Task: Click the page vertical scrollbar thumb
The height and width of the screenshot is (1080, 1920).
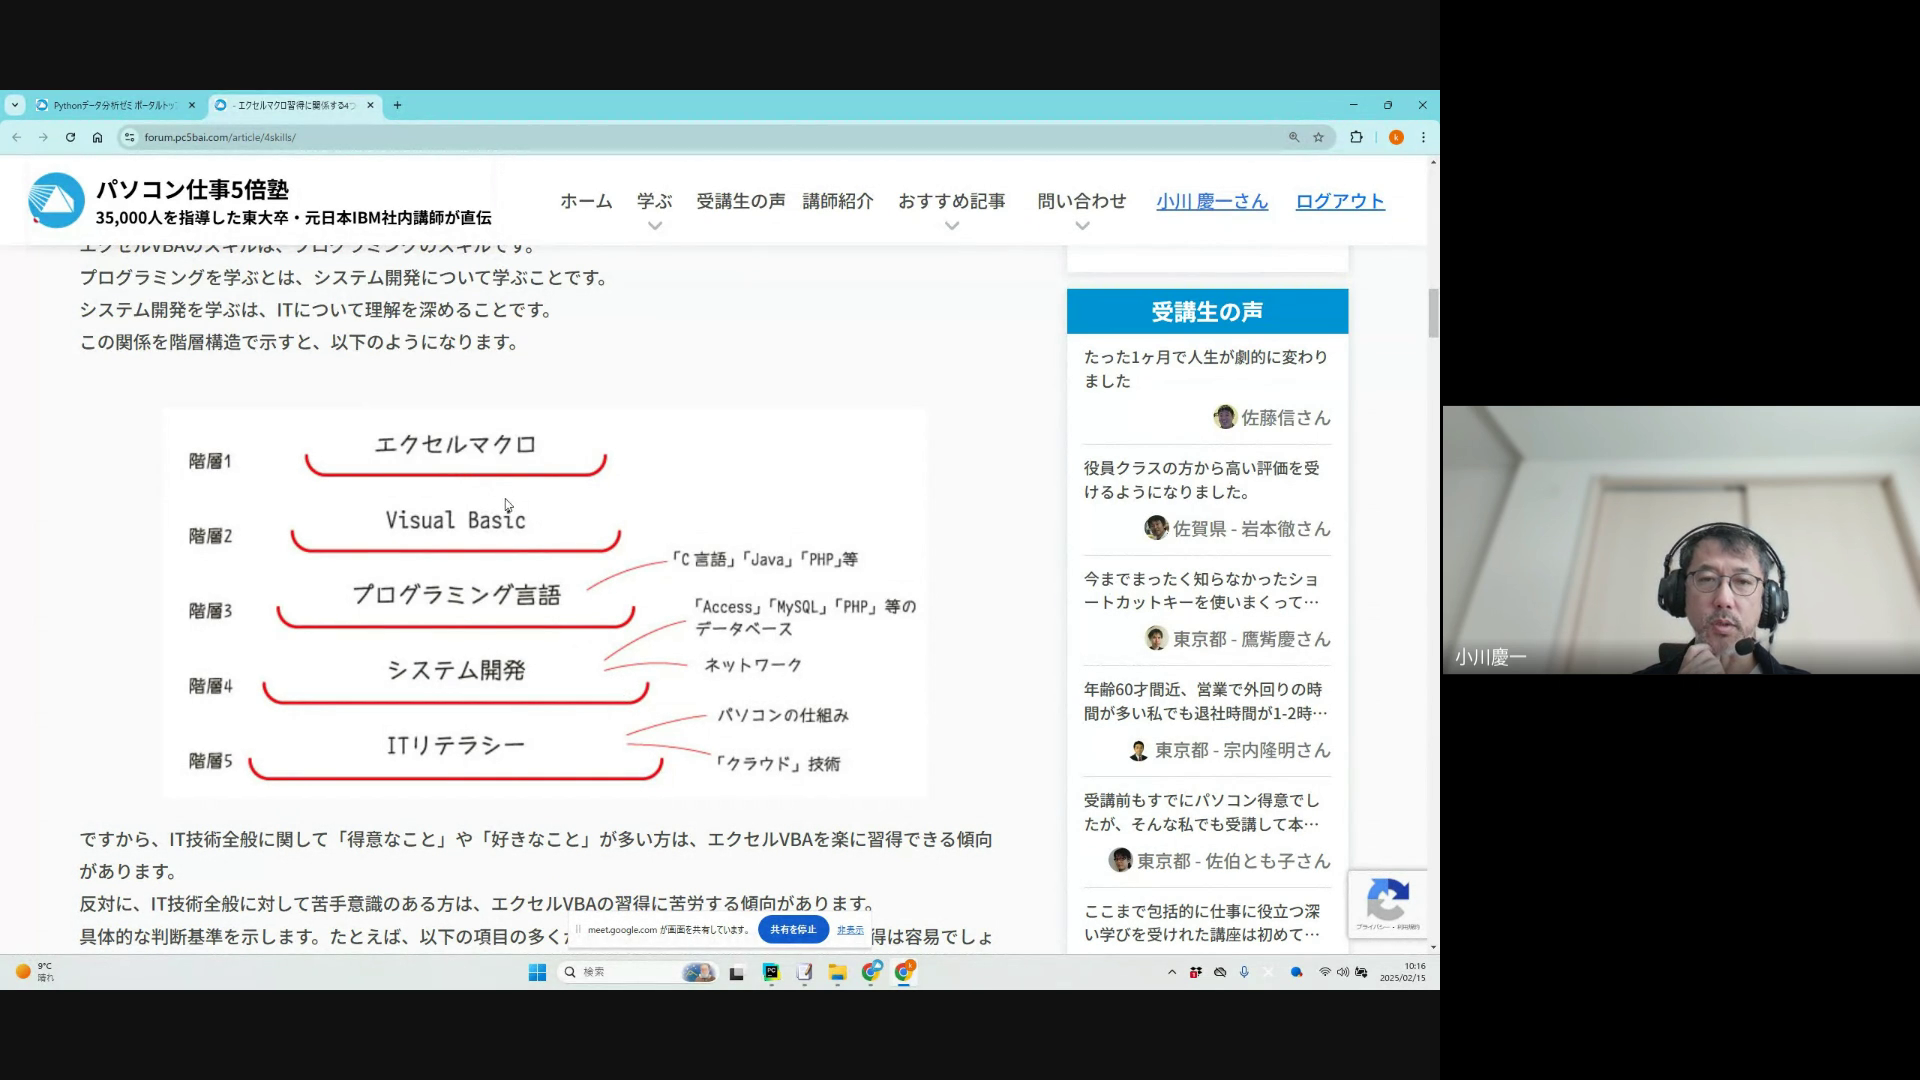Action: 1433,312
